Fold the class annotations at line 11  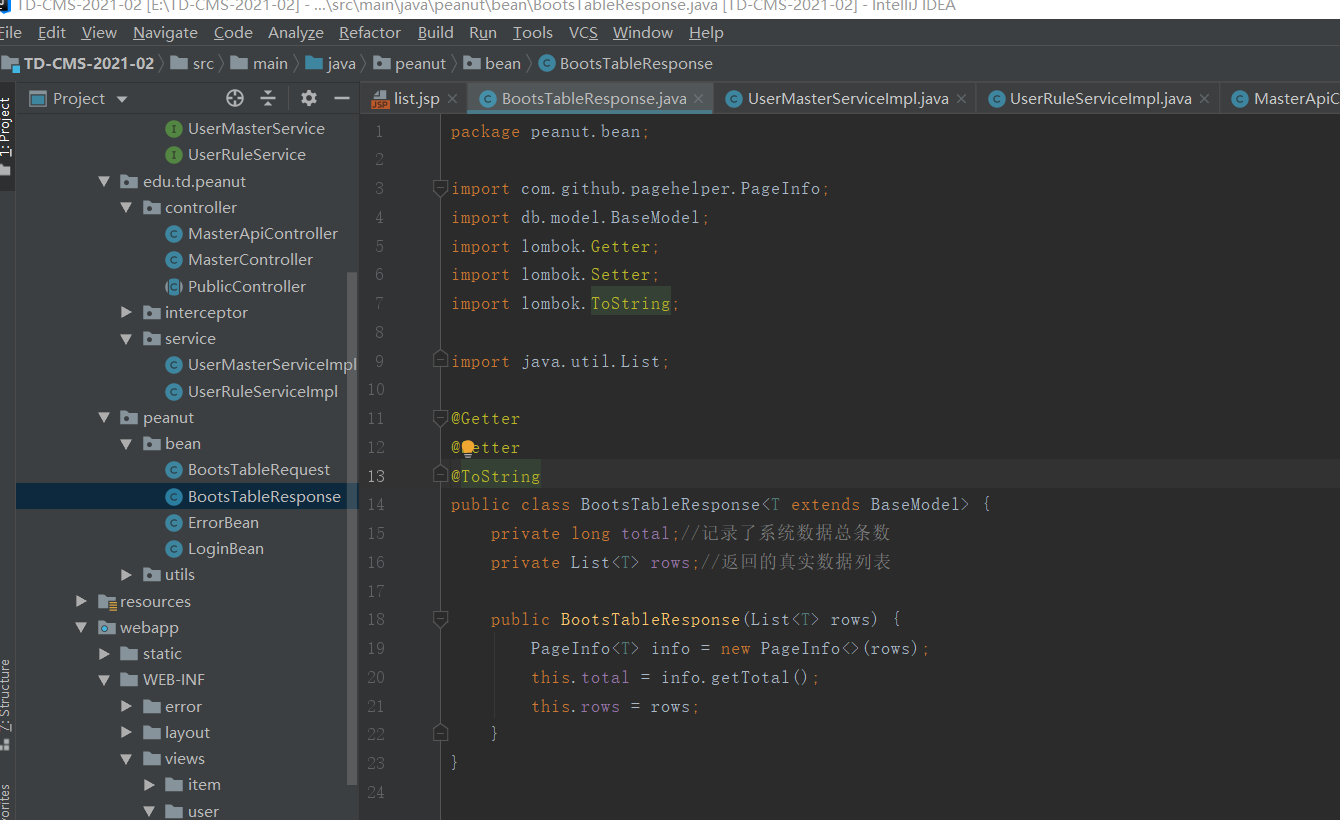(x=440, y=418)
